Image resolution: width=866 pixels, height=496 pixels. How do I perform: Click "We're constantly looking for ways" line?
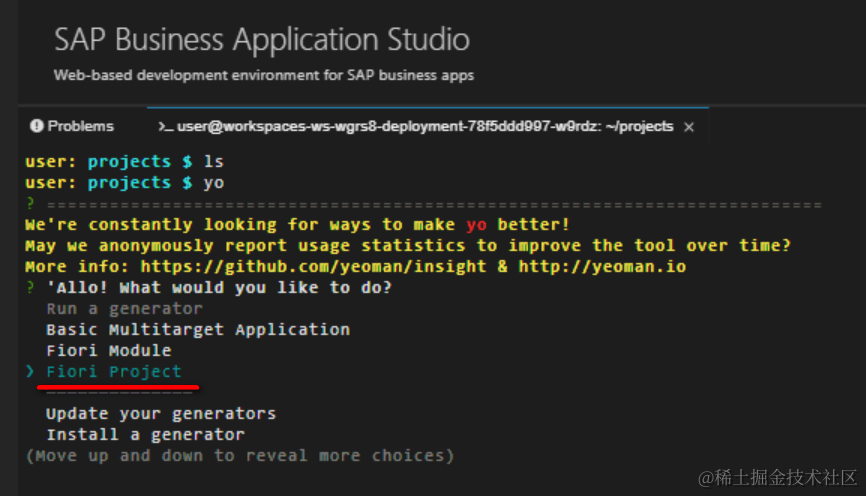point(297,225)
